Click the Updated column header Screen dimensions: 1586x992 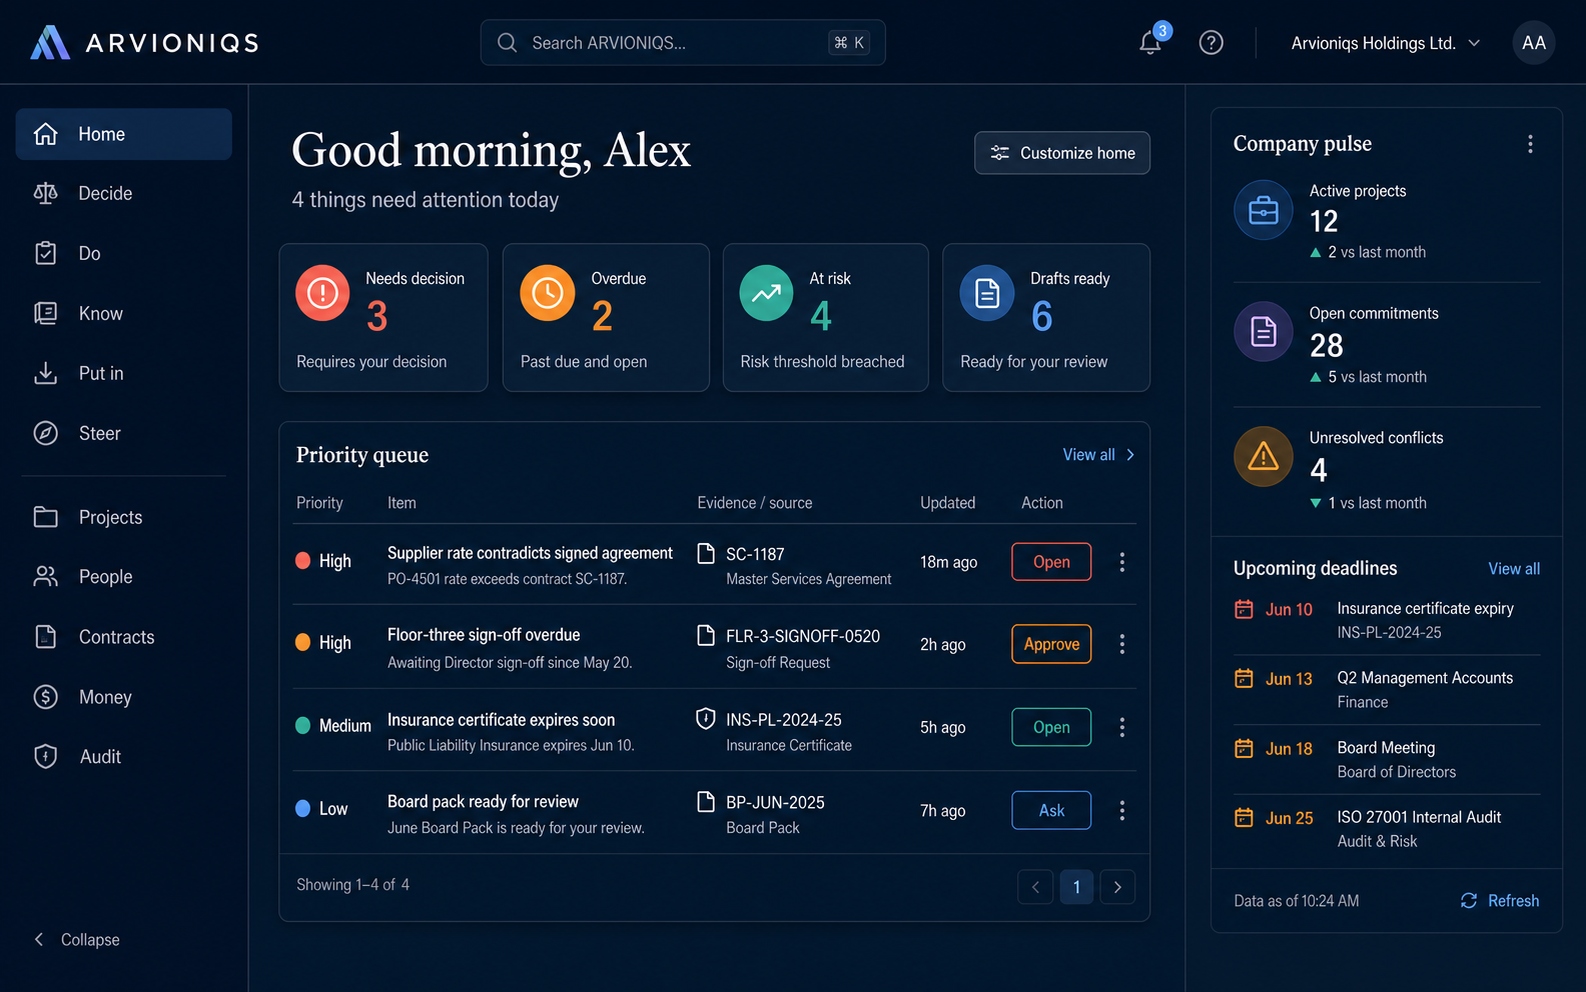pos(947,503)
